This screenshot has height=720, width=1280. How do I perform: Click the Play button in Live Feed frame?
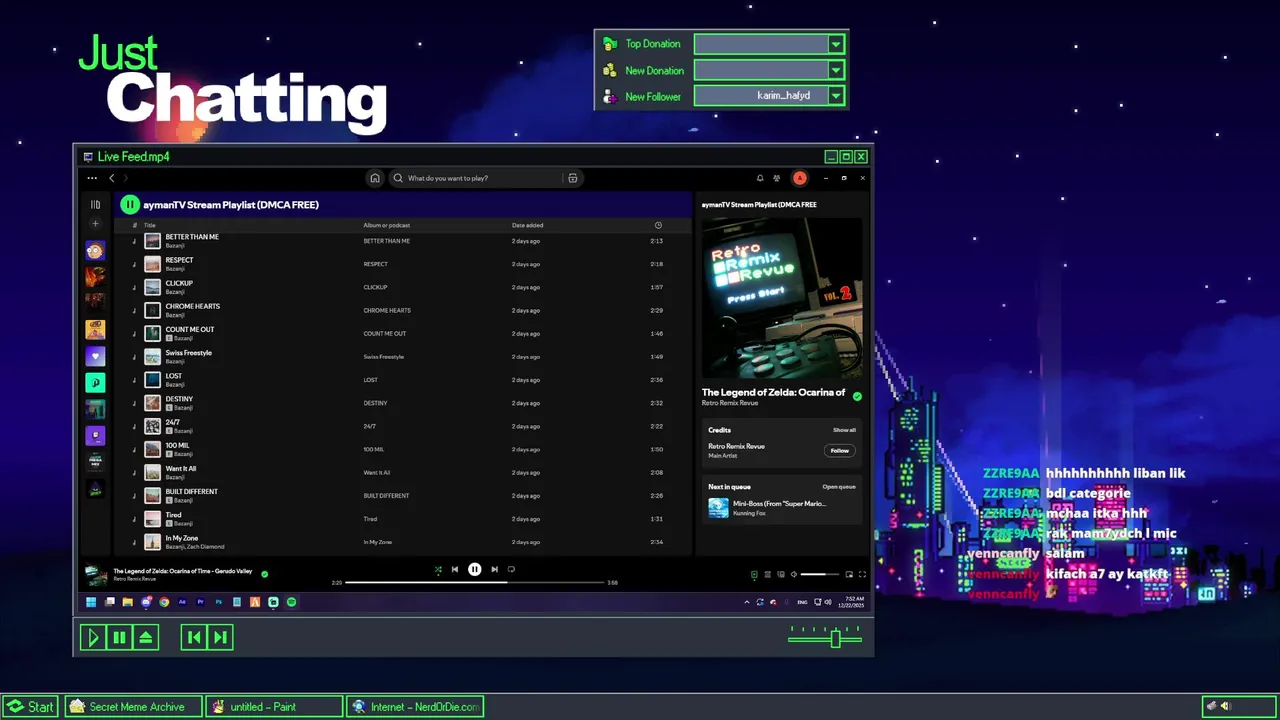(93, 637)
